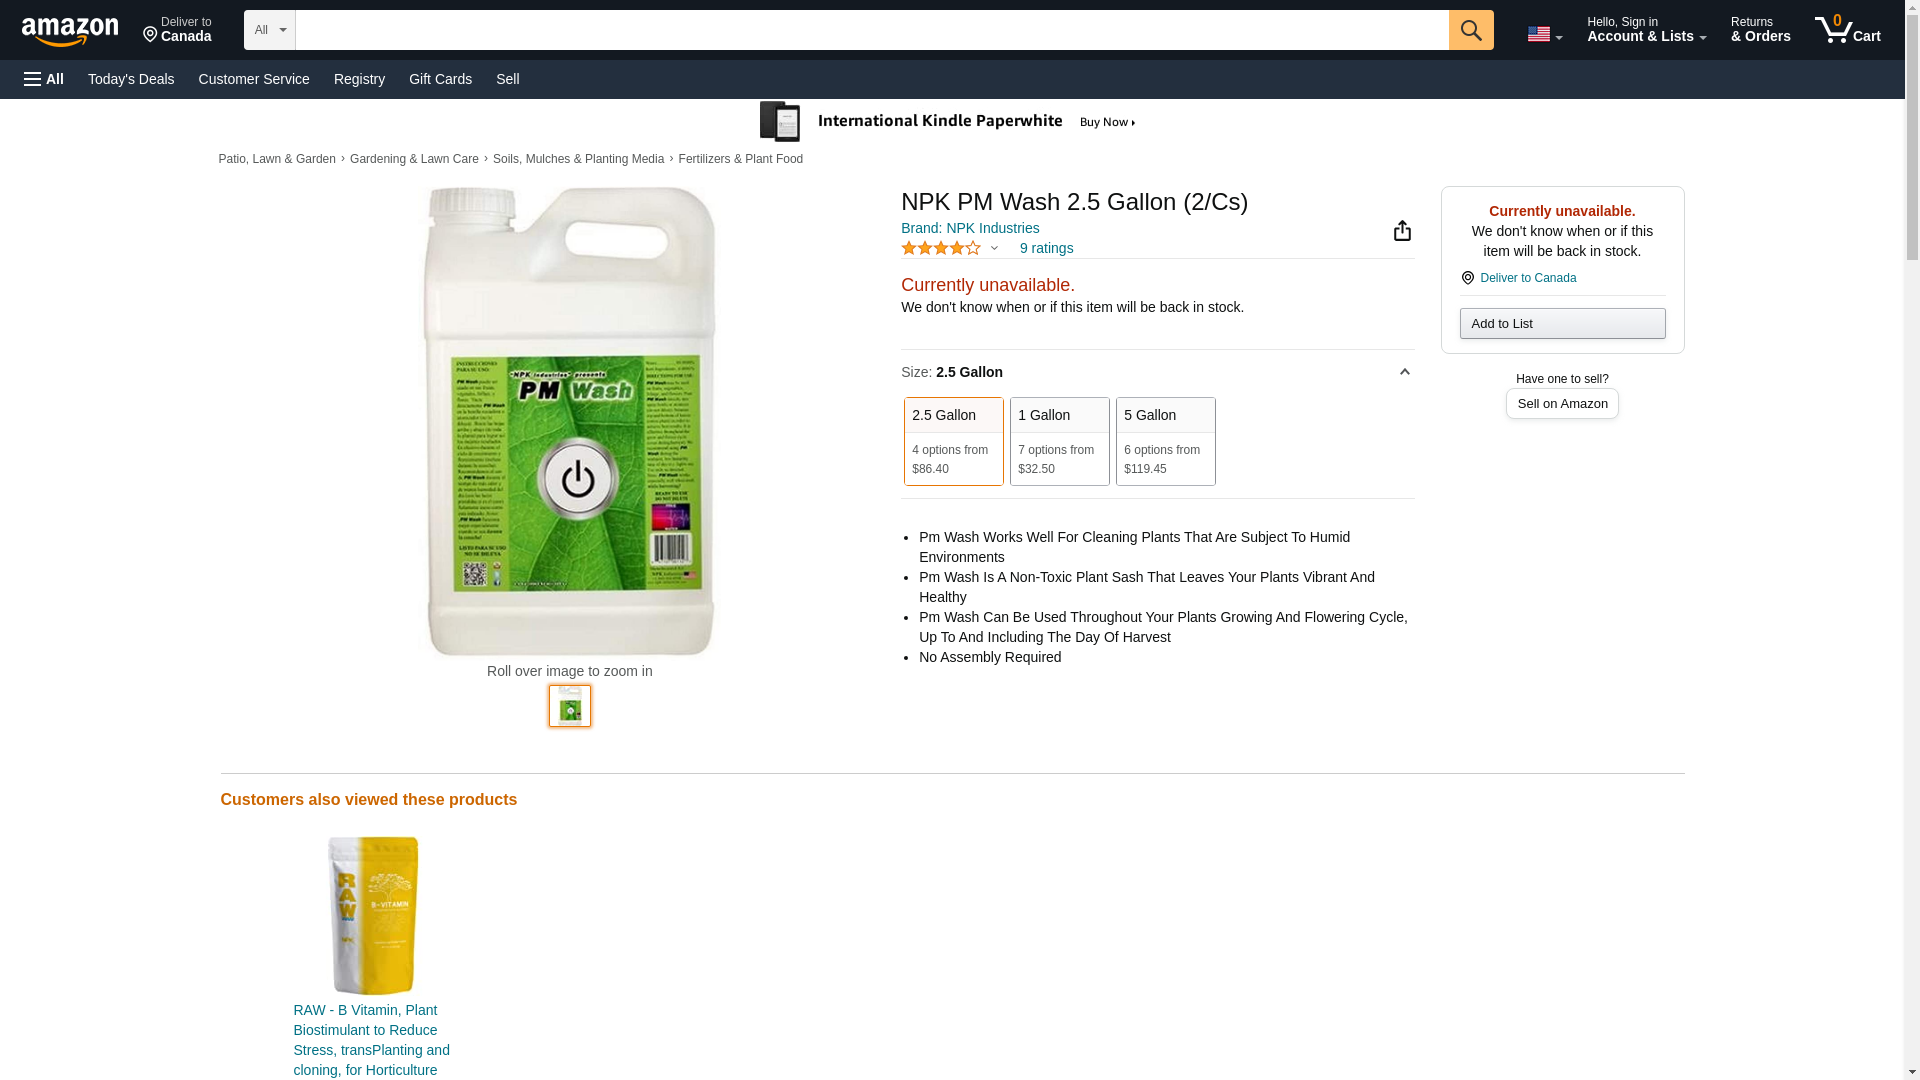Screen dimensions: 1920x1080
Task: Collapse the Size options chevron
Action: (x=1404, y=372)
